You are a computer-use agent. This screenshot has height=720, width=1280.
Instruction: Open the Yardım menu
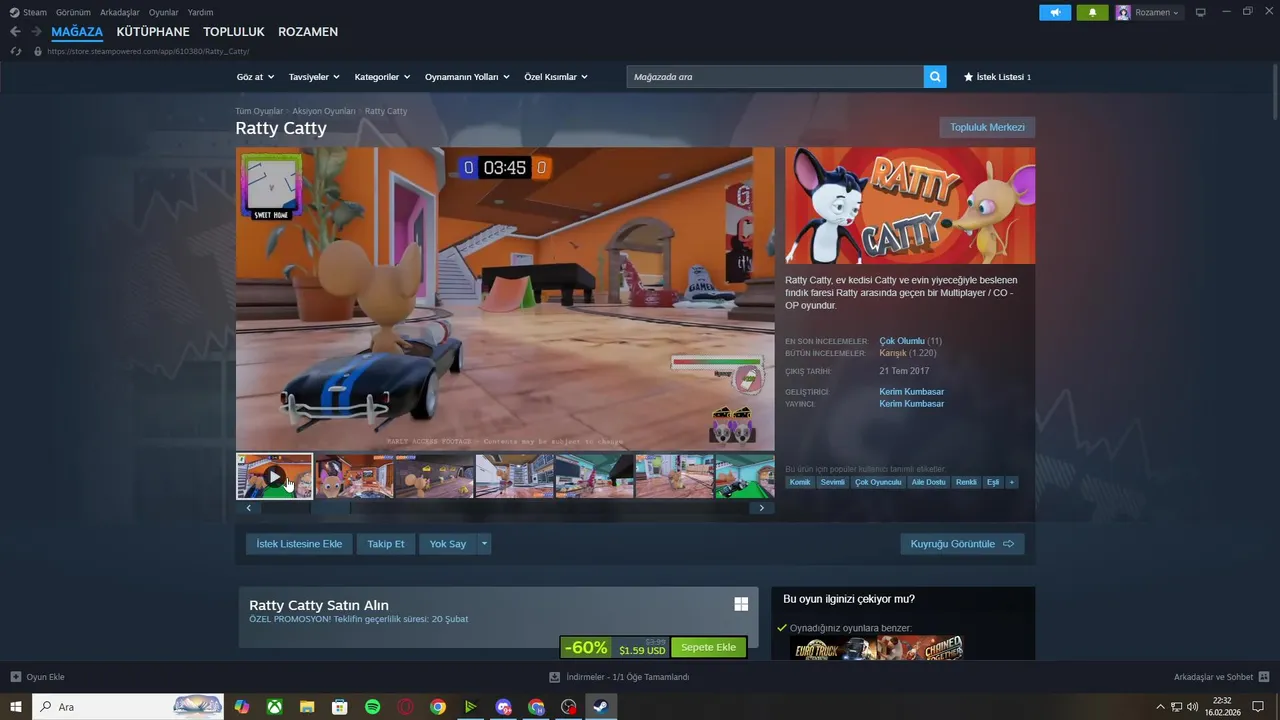click(x=200, y=12)
